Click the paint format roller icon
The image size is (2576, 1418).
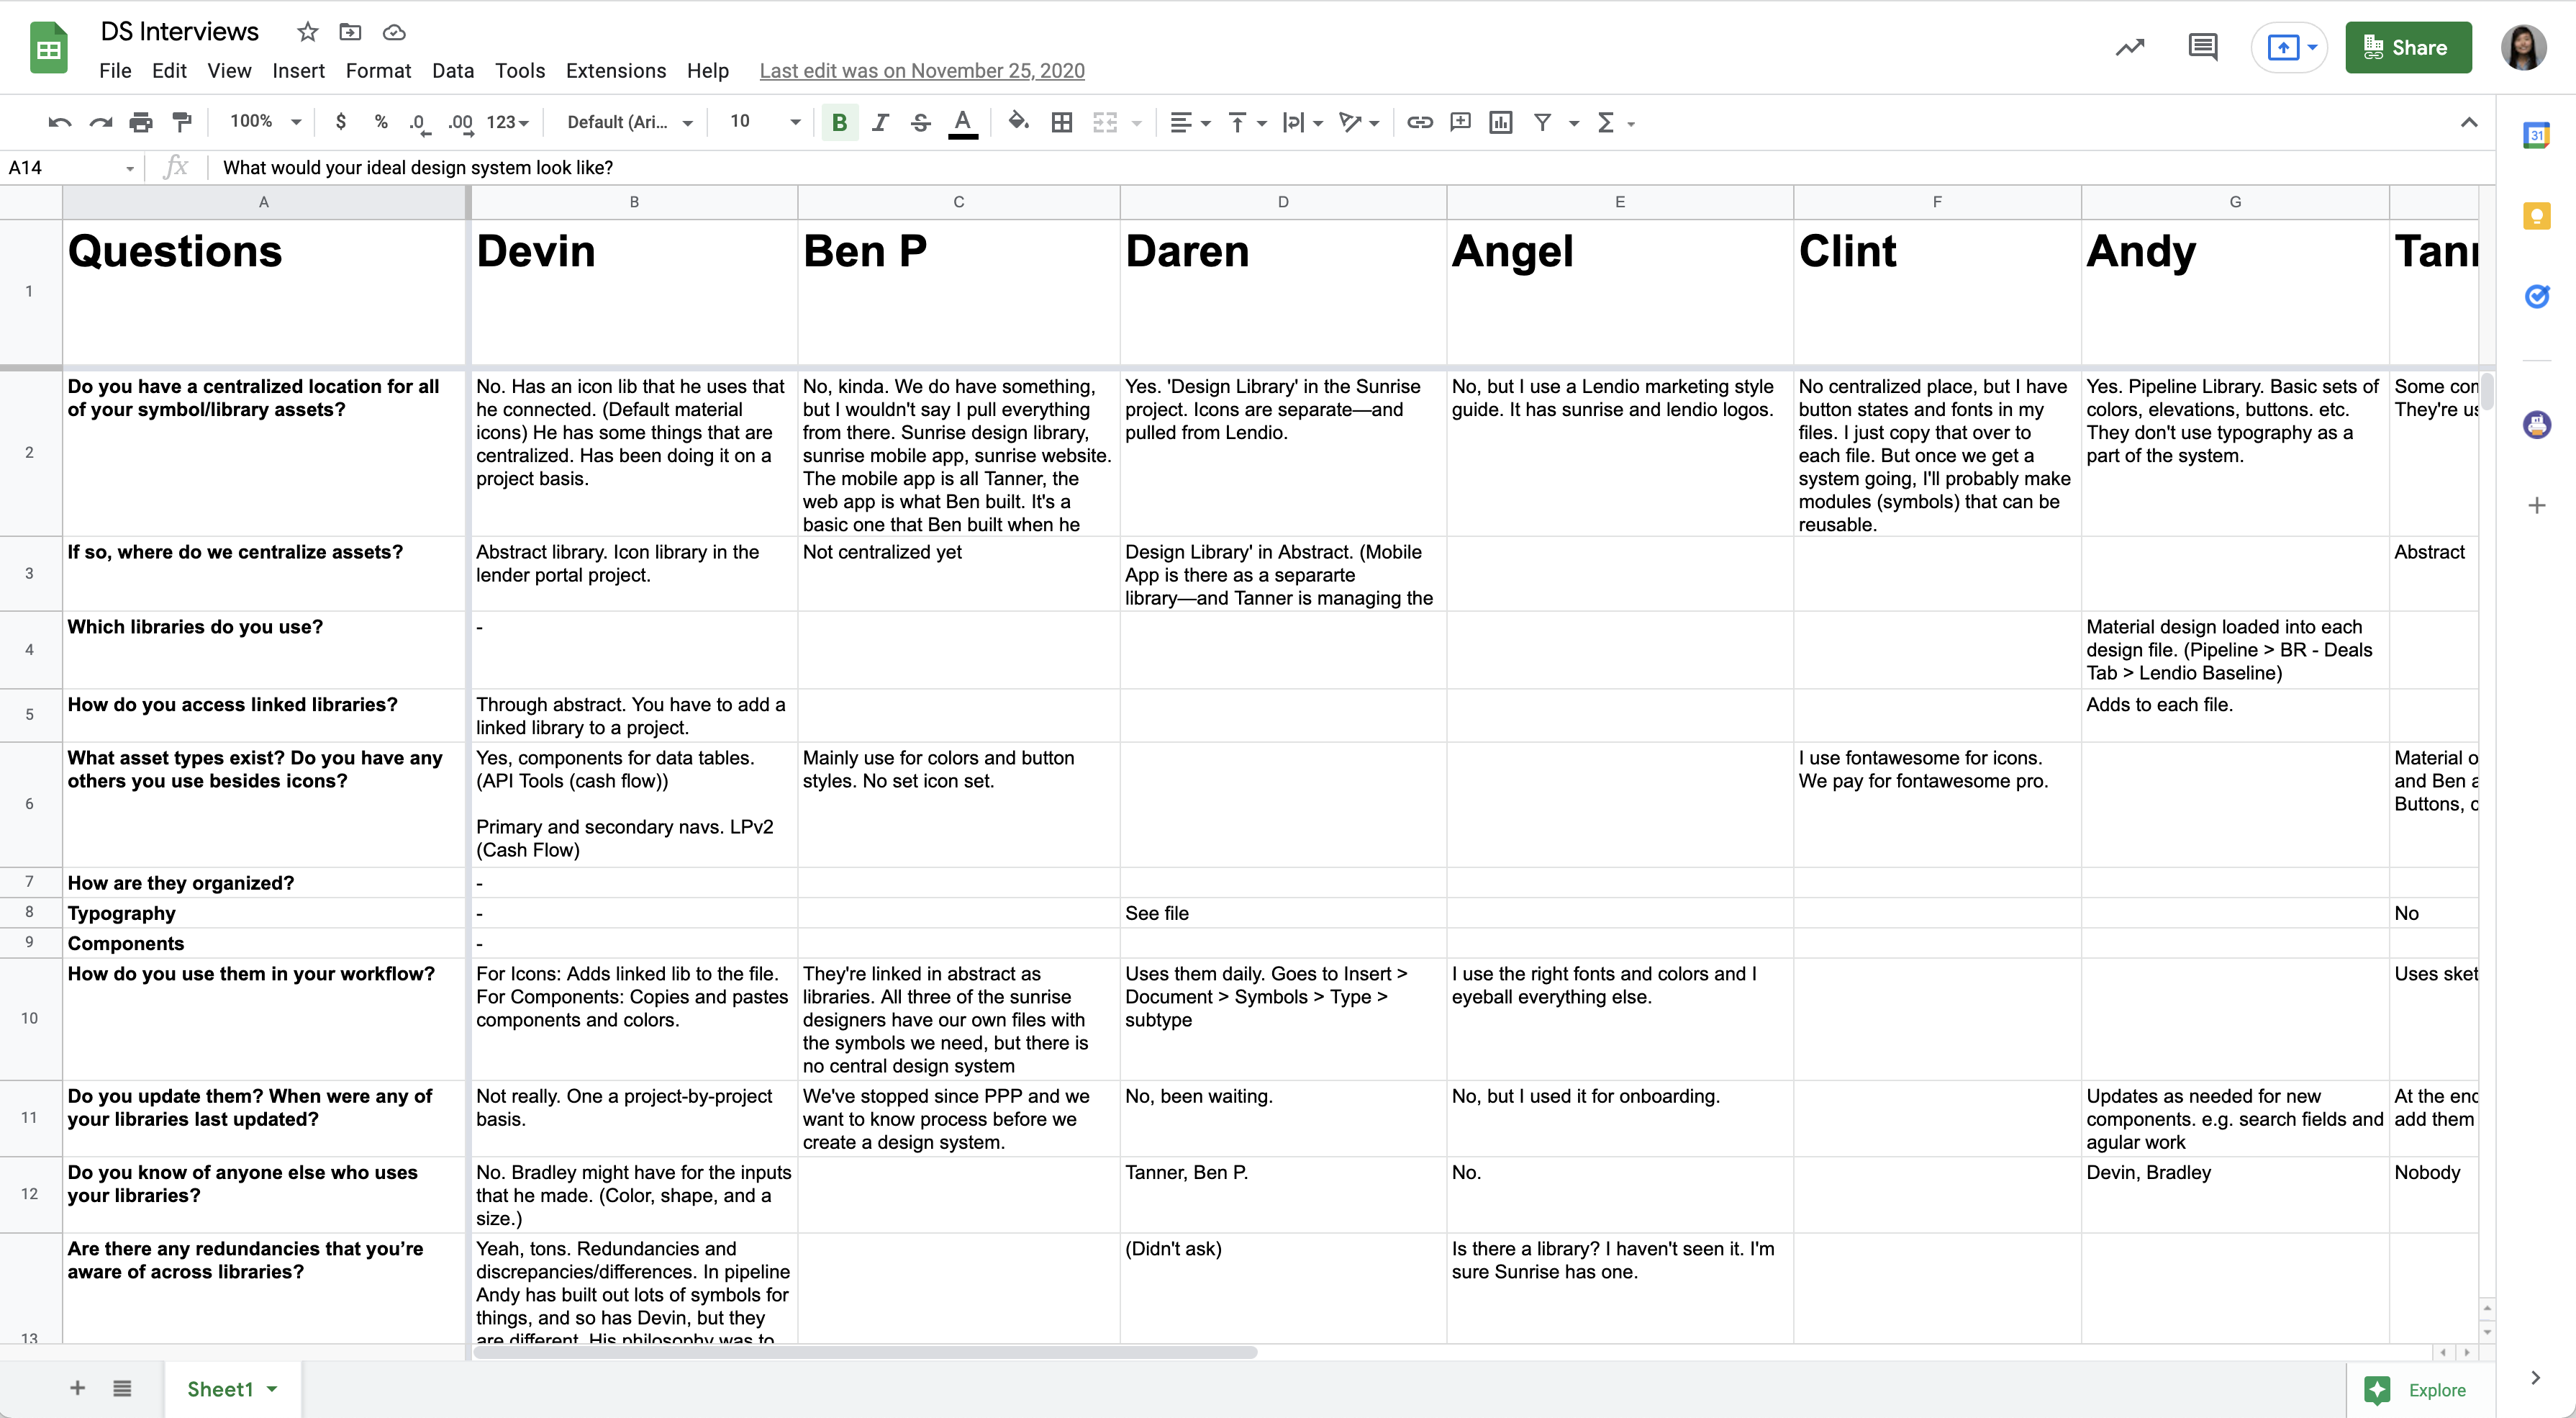pos(182,122)
